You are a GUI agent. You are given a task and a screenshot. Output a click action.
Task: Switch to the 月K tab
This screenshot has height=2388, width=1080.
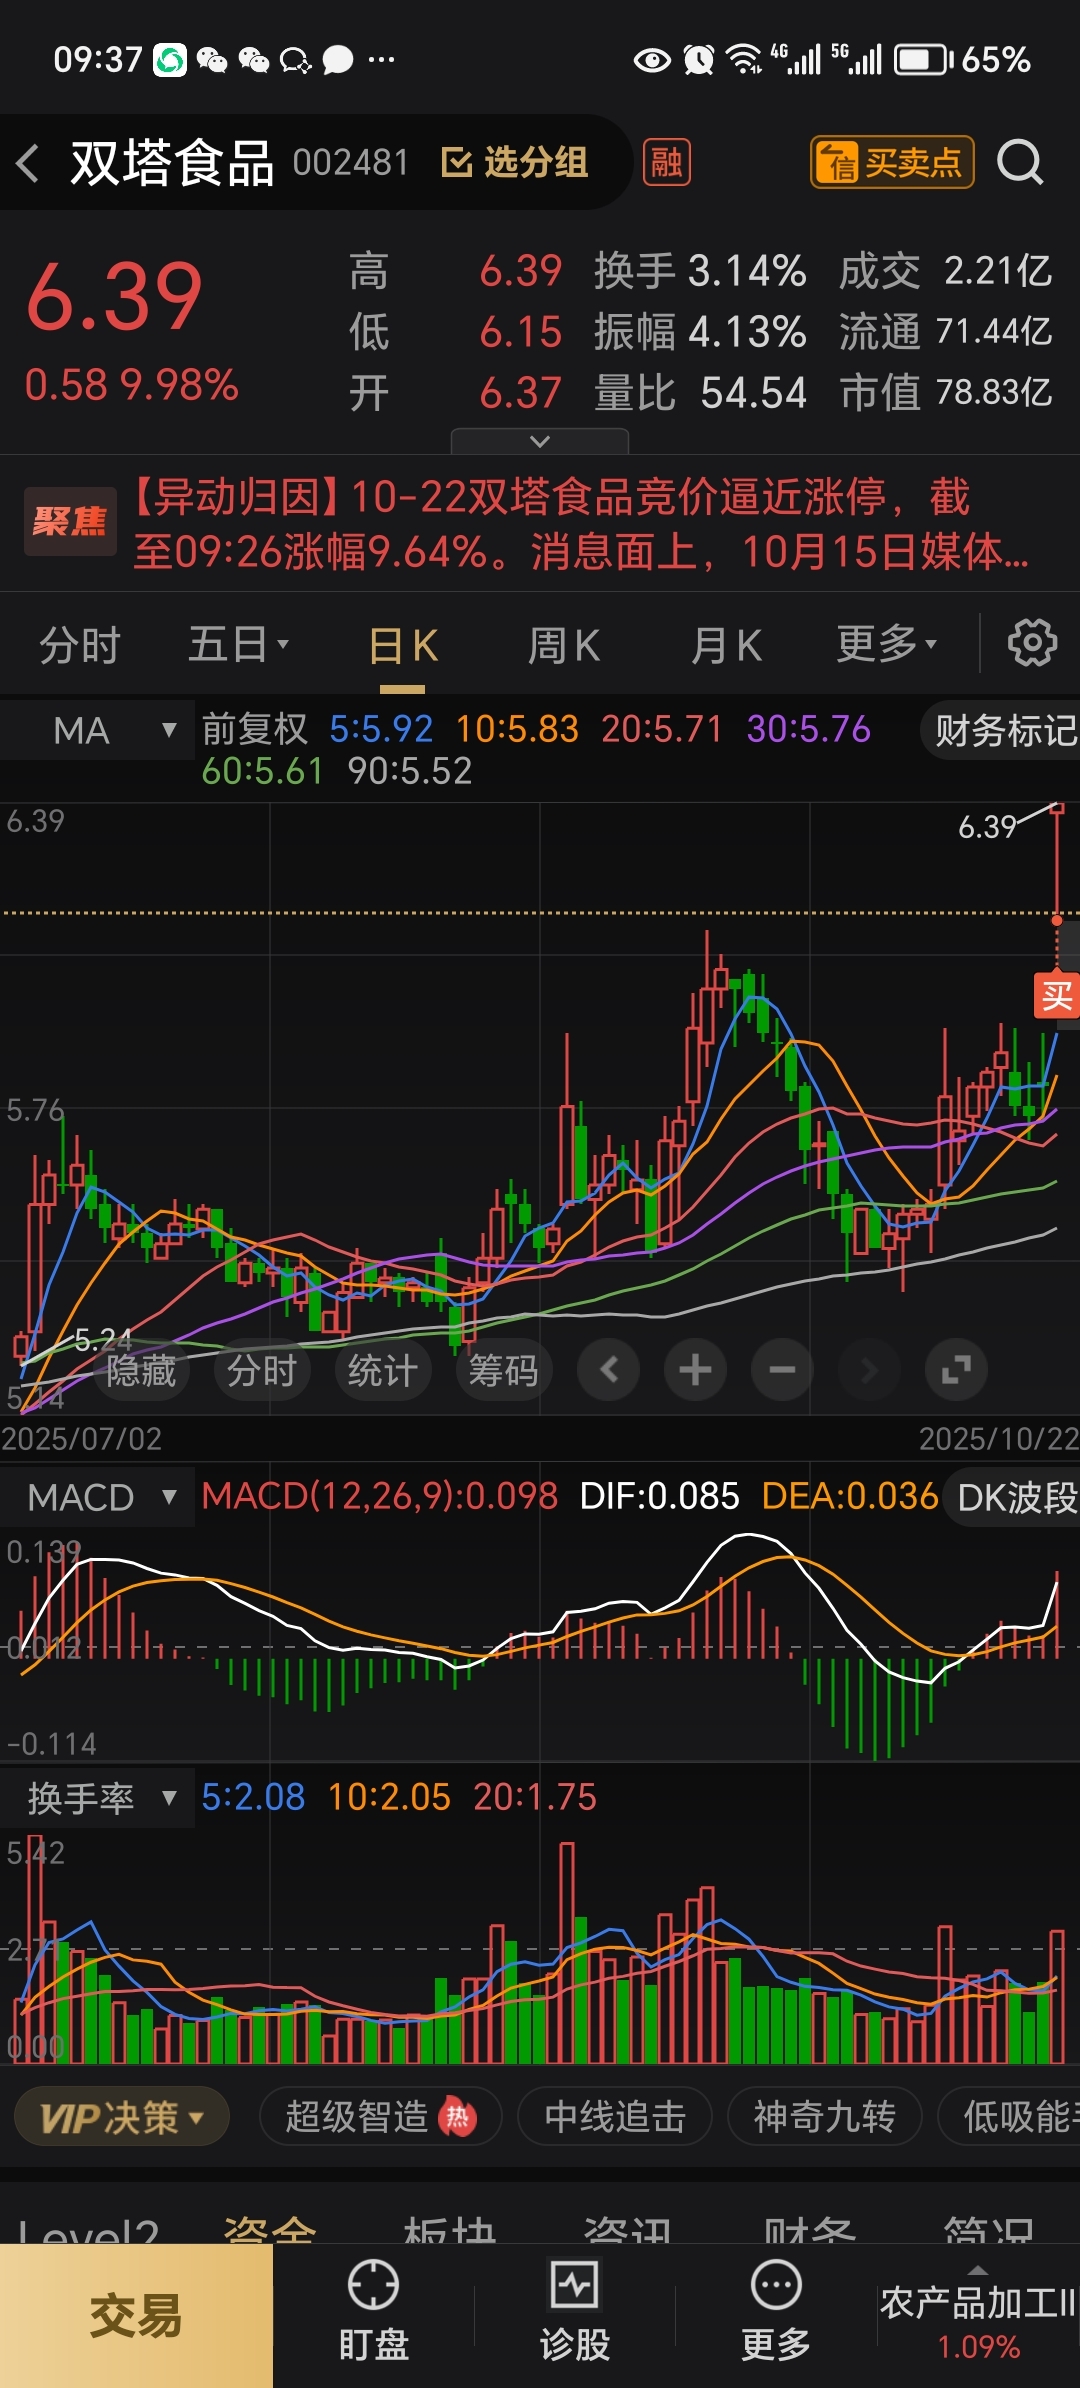(726, 646)
